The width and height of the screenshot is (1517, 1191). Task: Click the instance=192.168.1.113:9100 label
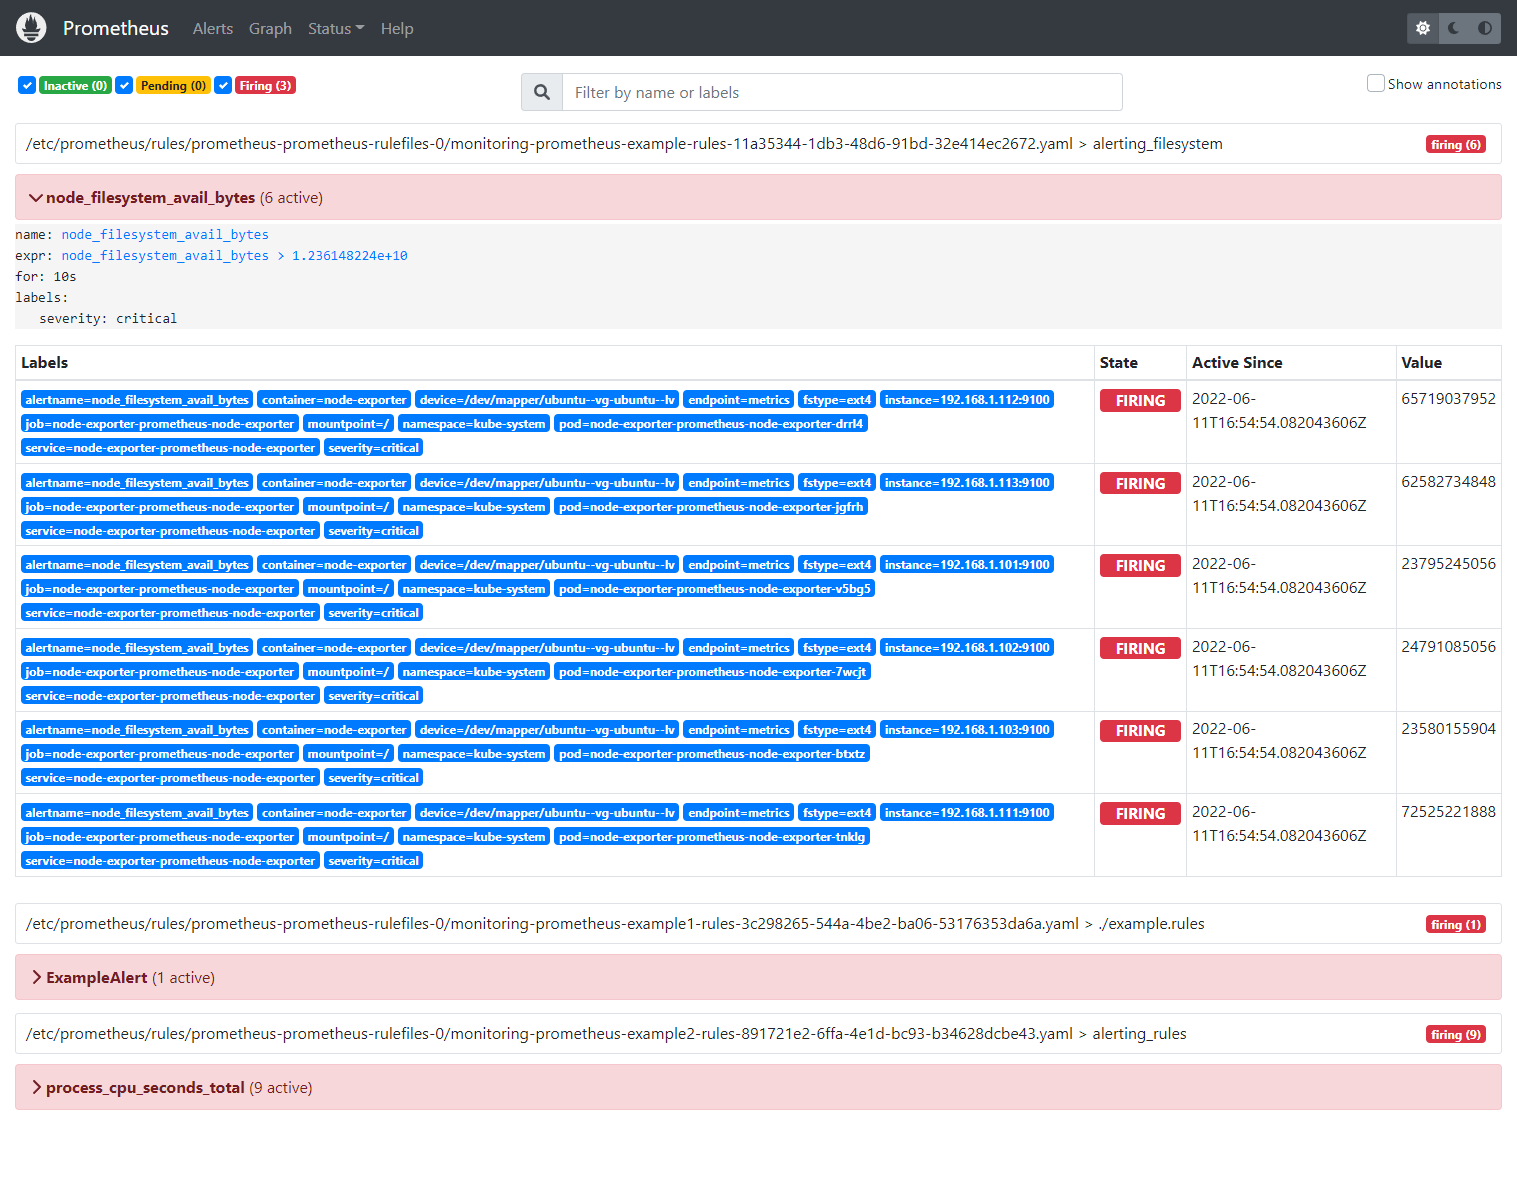(x=967, y=482)
